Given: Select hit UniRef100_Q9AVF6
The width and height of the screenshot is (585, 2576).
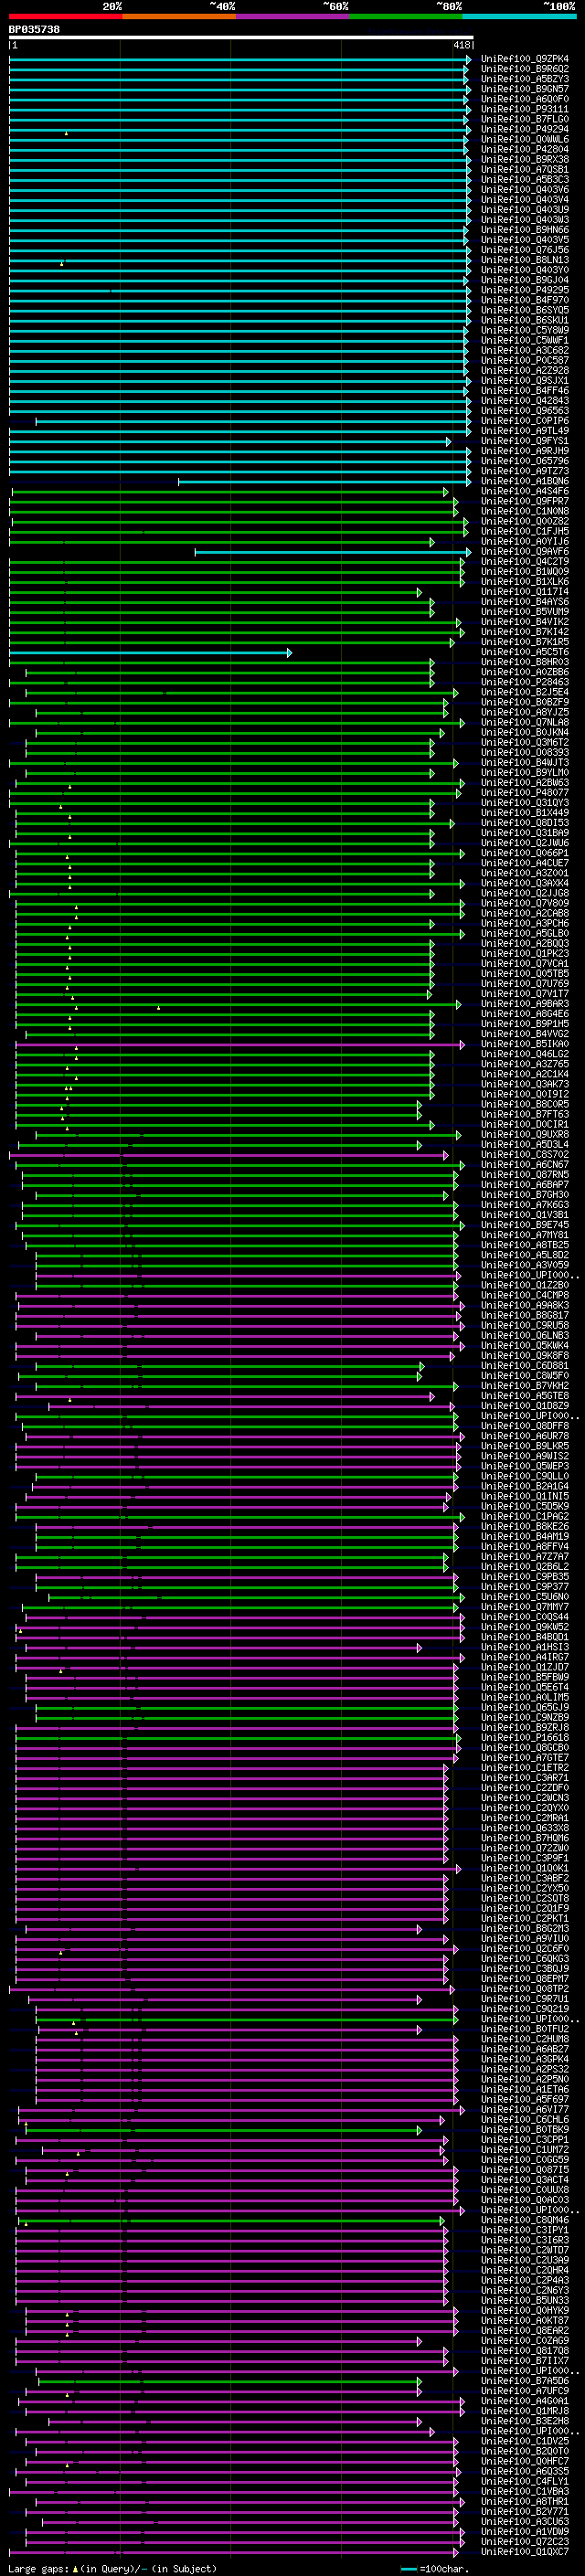Looking at the screenshot, I should pyautogui.click(x=525, y=552).
